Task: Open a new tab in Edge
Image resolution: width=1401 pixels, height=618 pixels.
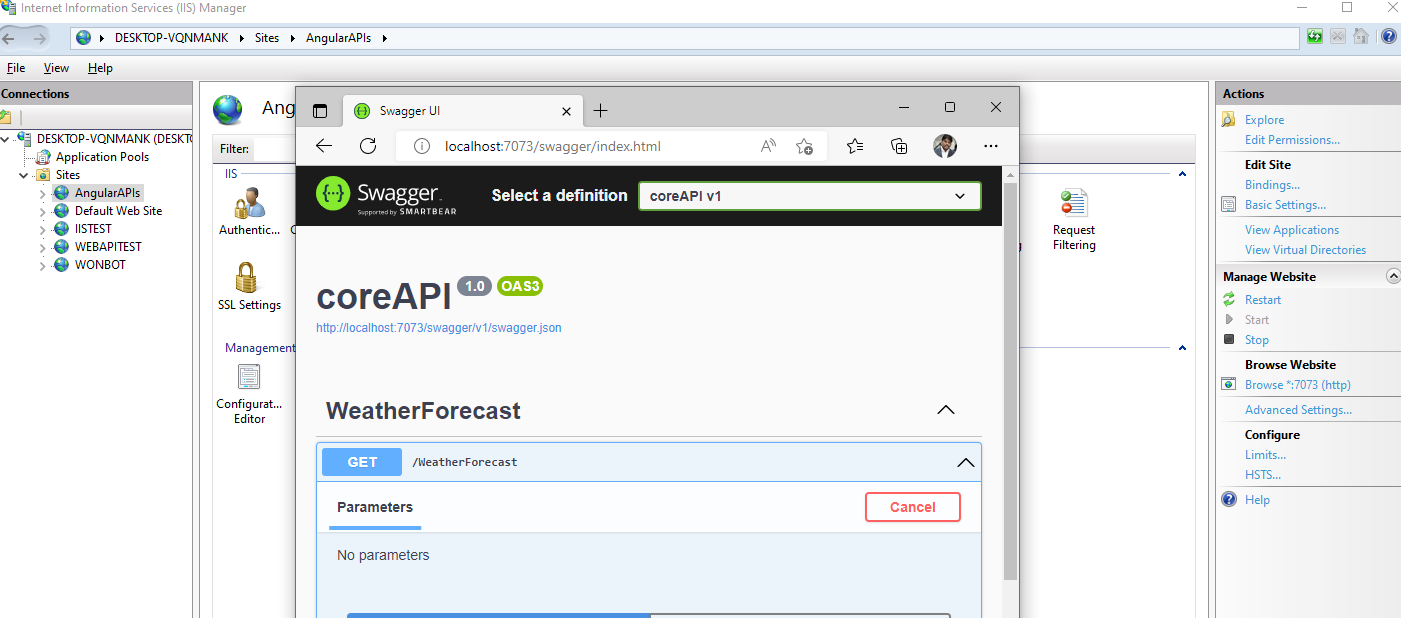Action: click(600, 110)
